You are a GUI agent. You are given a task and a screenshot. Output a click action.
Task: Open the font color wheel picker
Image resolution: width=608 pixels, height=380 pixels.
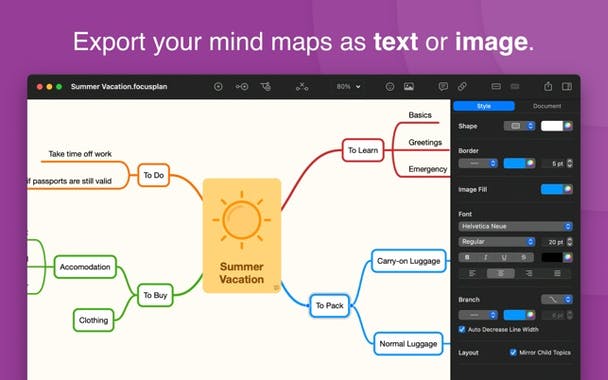(x=568, y=257)
